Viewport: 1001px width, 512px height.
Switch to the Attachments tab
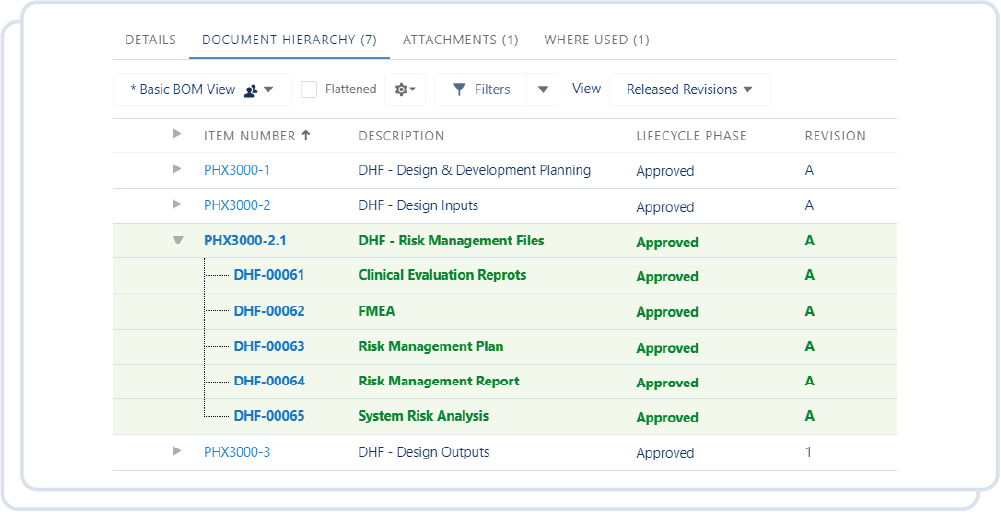460,40
